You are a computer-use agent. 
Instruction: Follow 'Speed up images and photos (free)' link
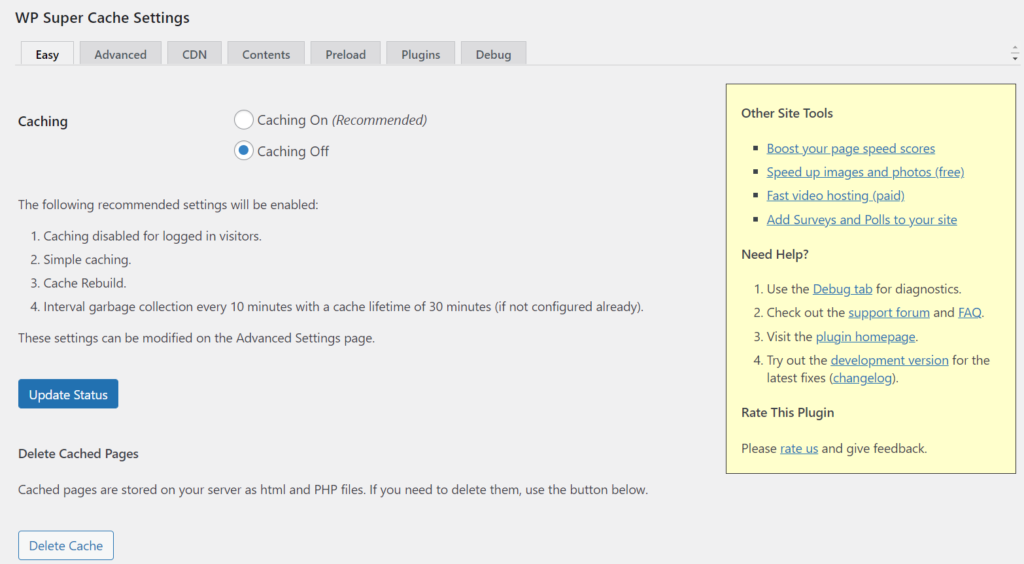865,172
